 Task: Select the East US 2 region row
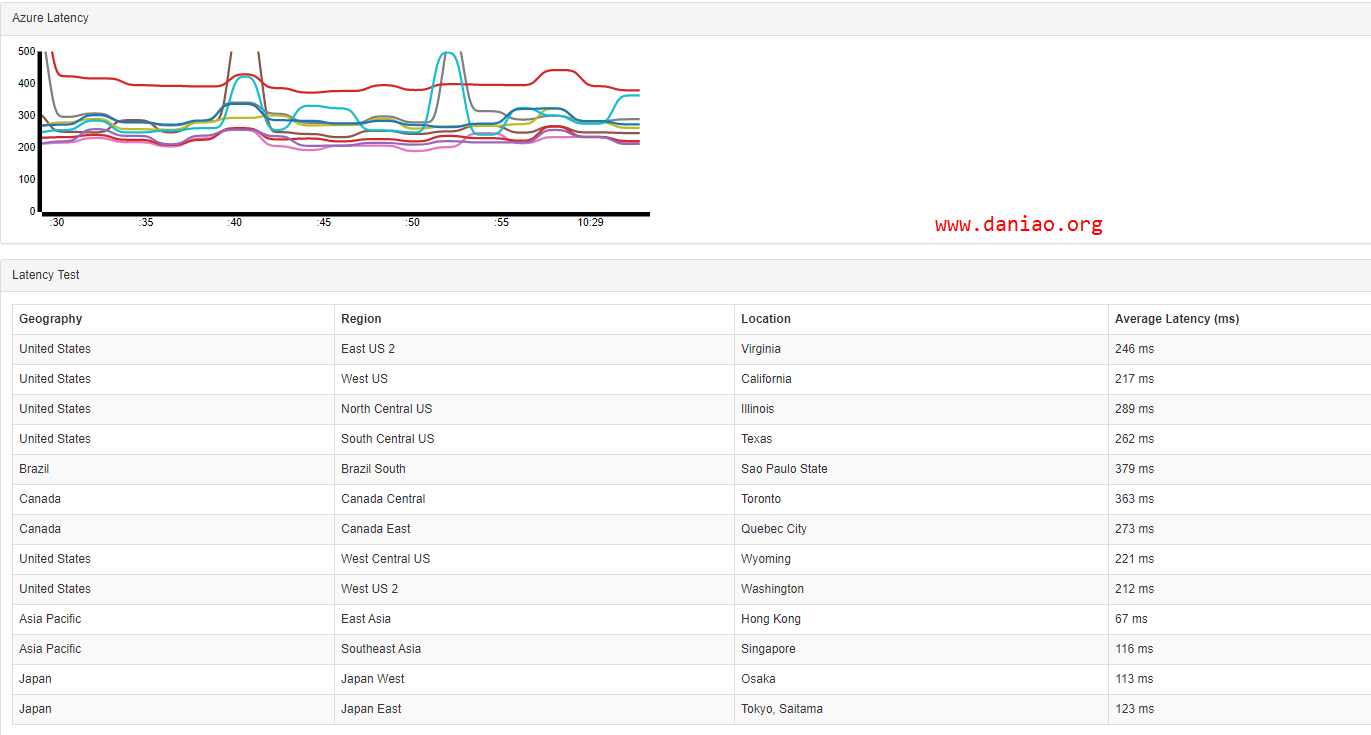pos(692,349)
